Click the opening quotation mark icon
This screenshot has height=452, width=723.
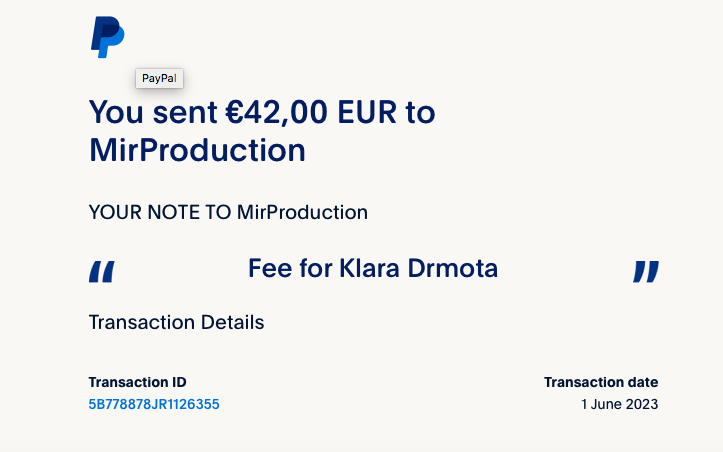[101, 271]
